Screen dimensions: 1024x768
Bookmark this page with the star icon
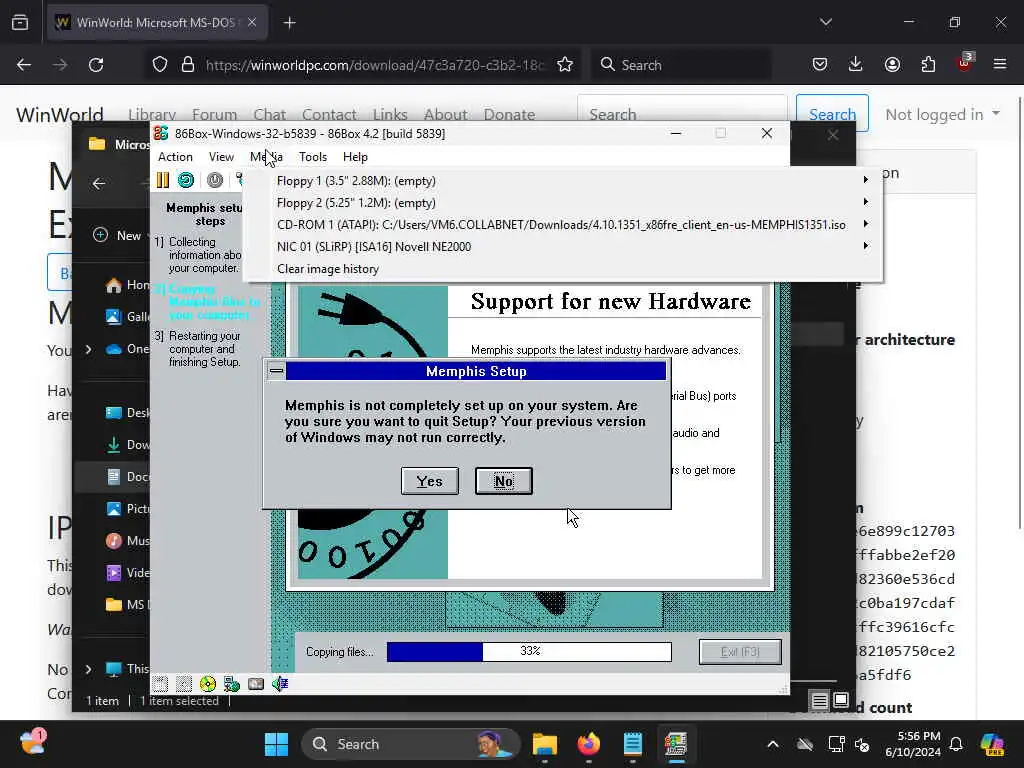(565, 65)
